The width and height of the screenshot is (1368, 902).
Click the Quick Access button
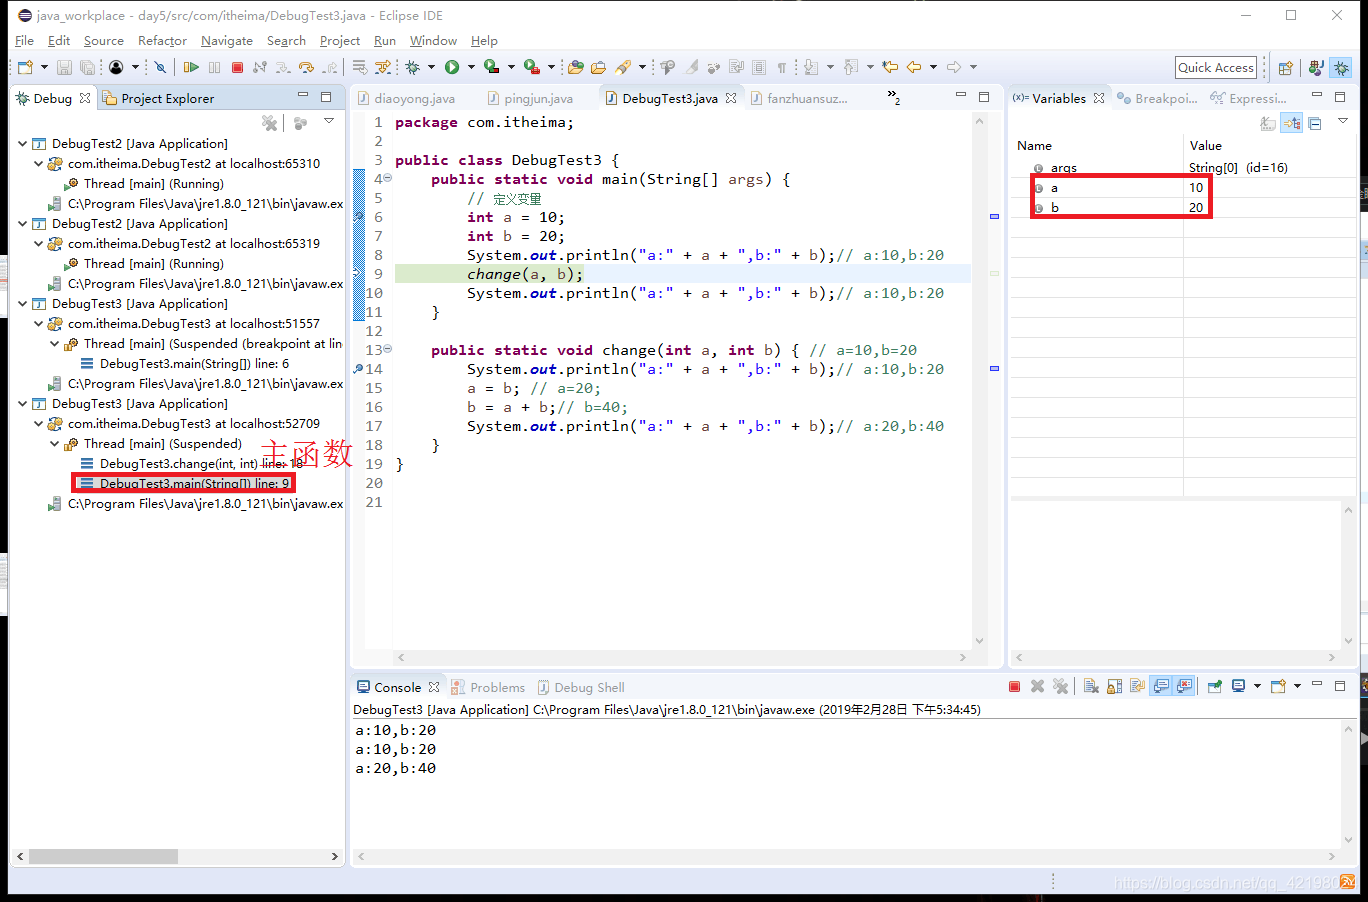[x=1215, y=67]
